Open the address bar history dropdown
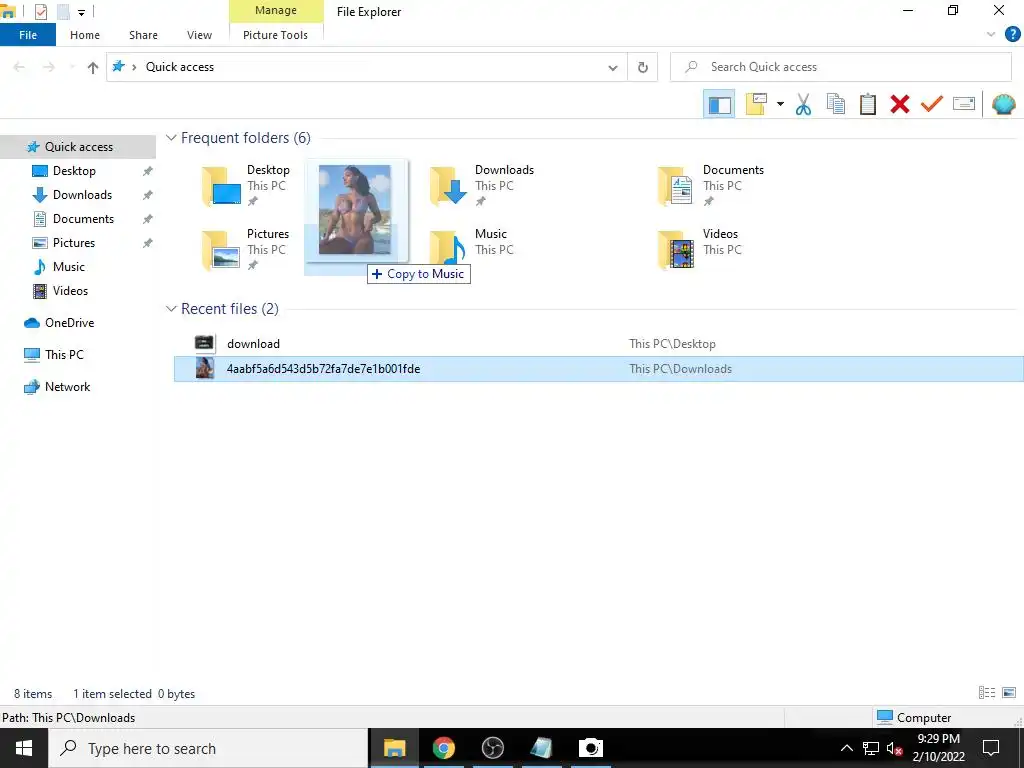1024x768 pixels. (x=613, y=67)
